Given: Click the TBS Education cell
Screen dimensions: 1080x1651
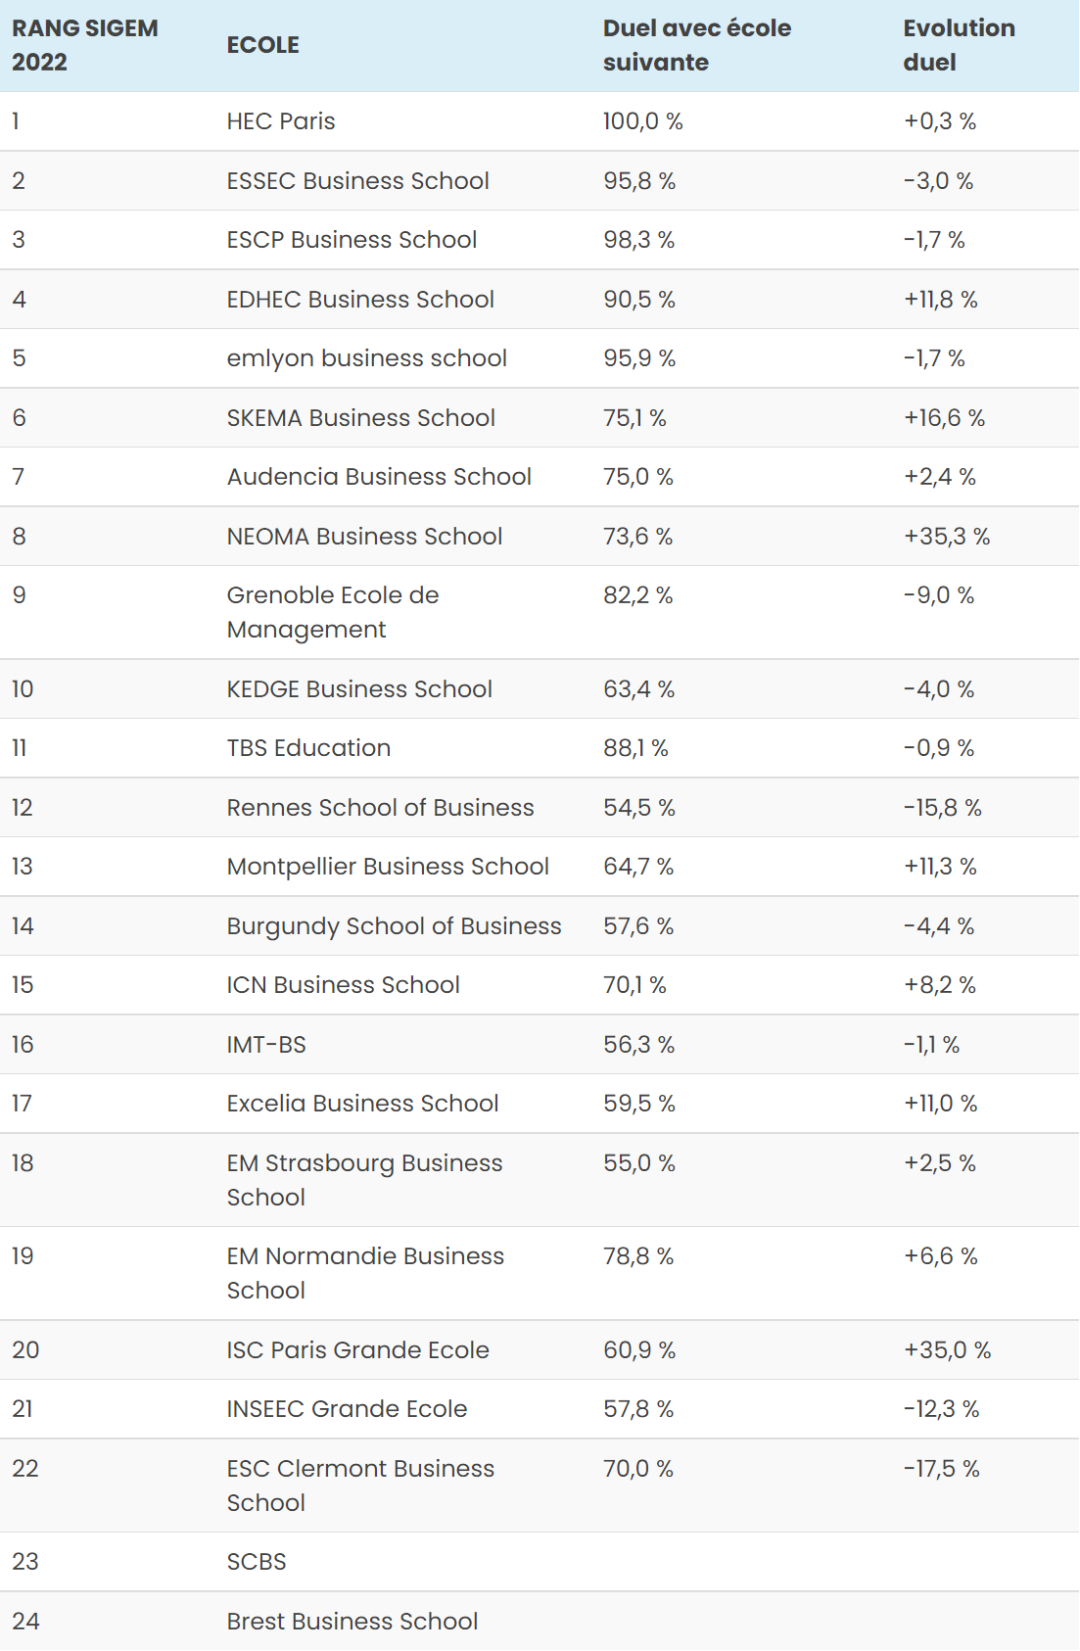Looking at the screenshot, I should click(x=308, y=748).
